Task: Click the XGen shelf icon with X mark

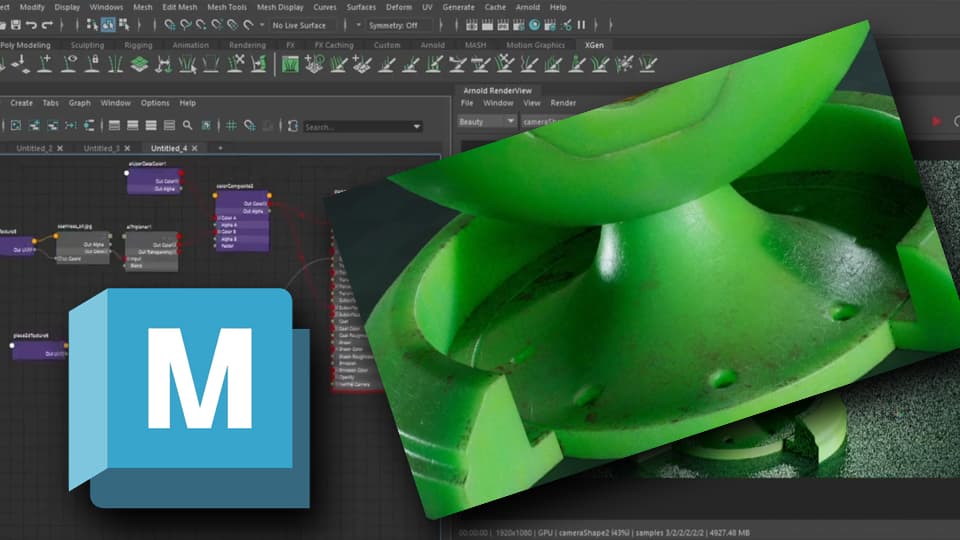Action: coord(236,64)
